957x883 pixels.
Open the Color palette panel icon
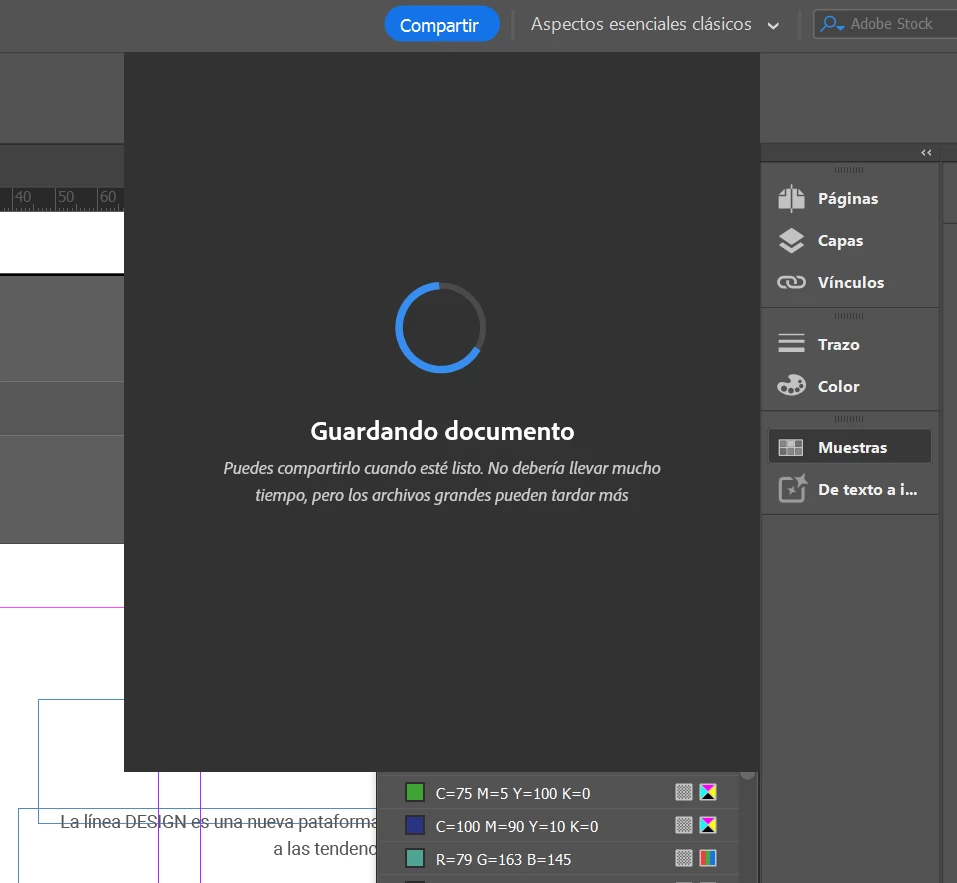tap(792, 386)
